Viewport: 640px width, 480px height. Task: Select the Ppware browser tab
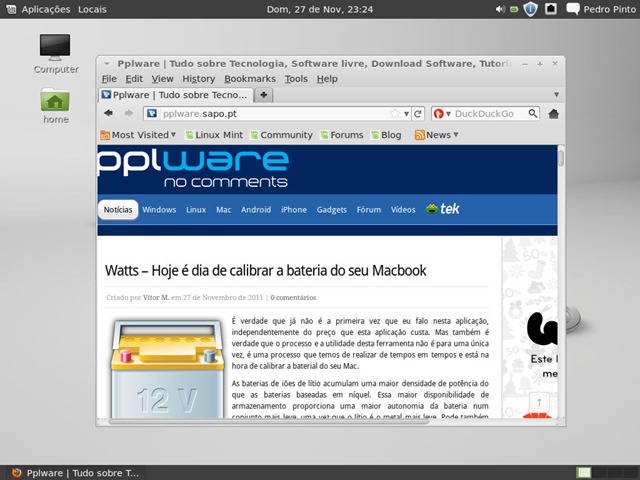point(176,95)
